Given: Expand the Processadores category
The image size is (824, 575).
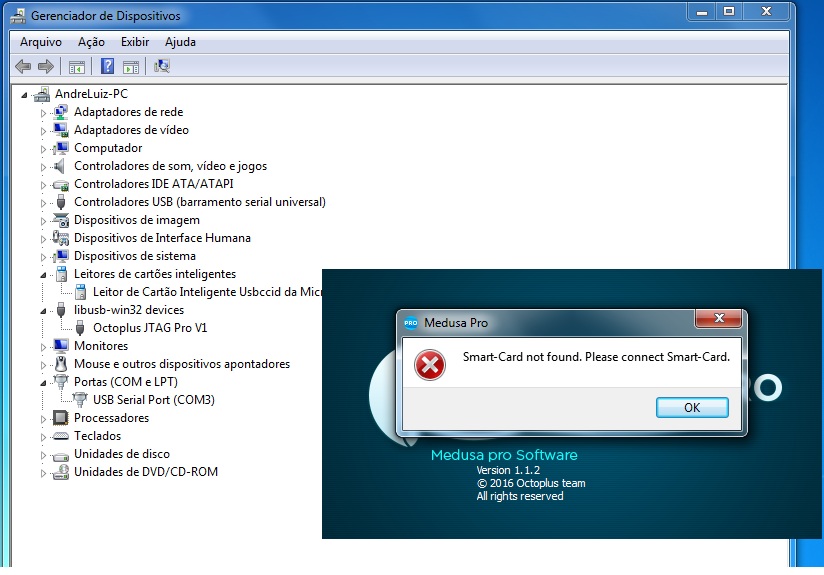Looking at the screenshot, I should click(x=44, y=419).
